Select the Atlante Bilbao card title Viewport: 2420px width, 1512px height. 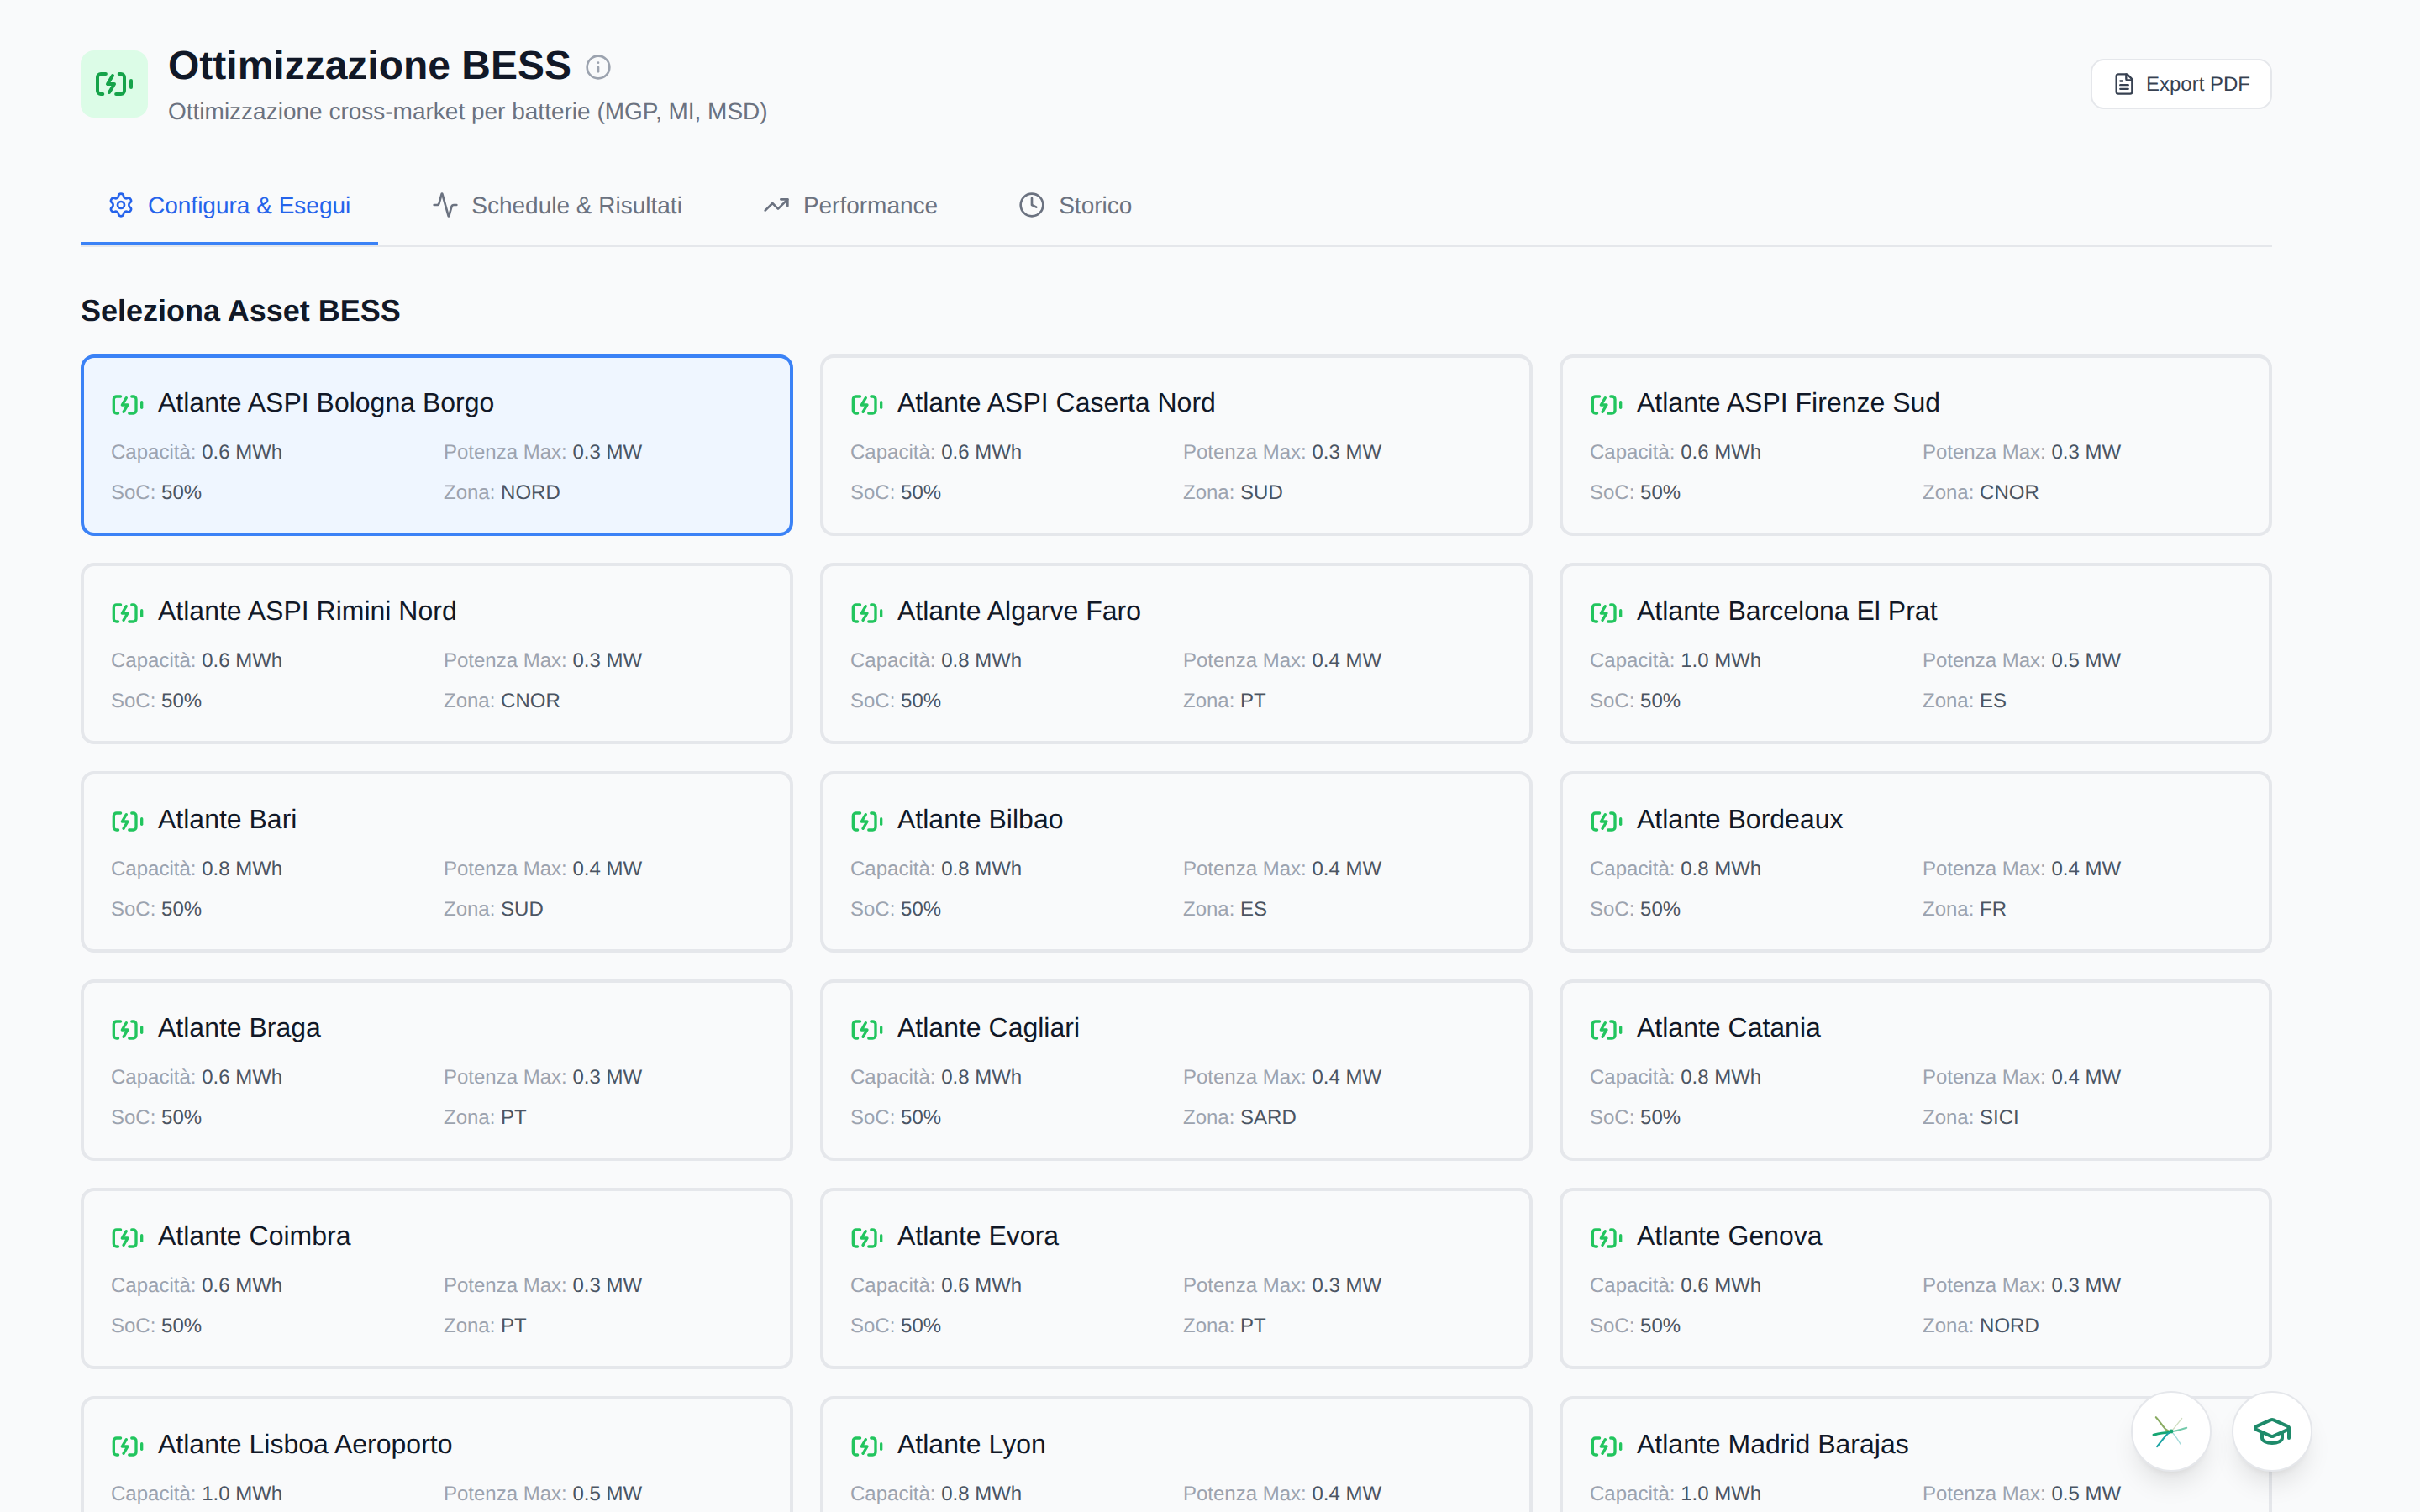click(x=980, y=819)
